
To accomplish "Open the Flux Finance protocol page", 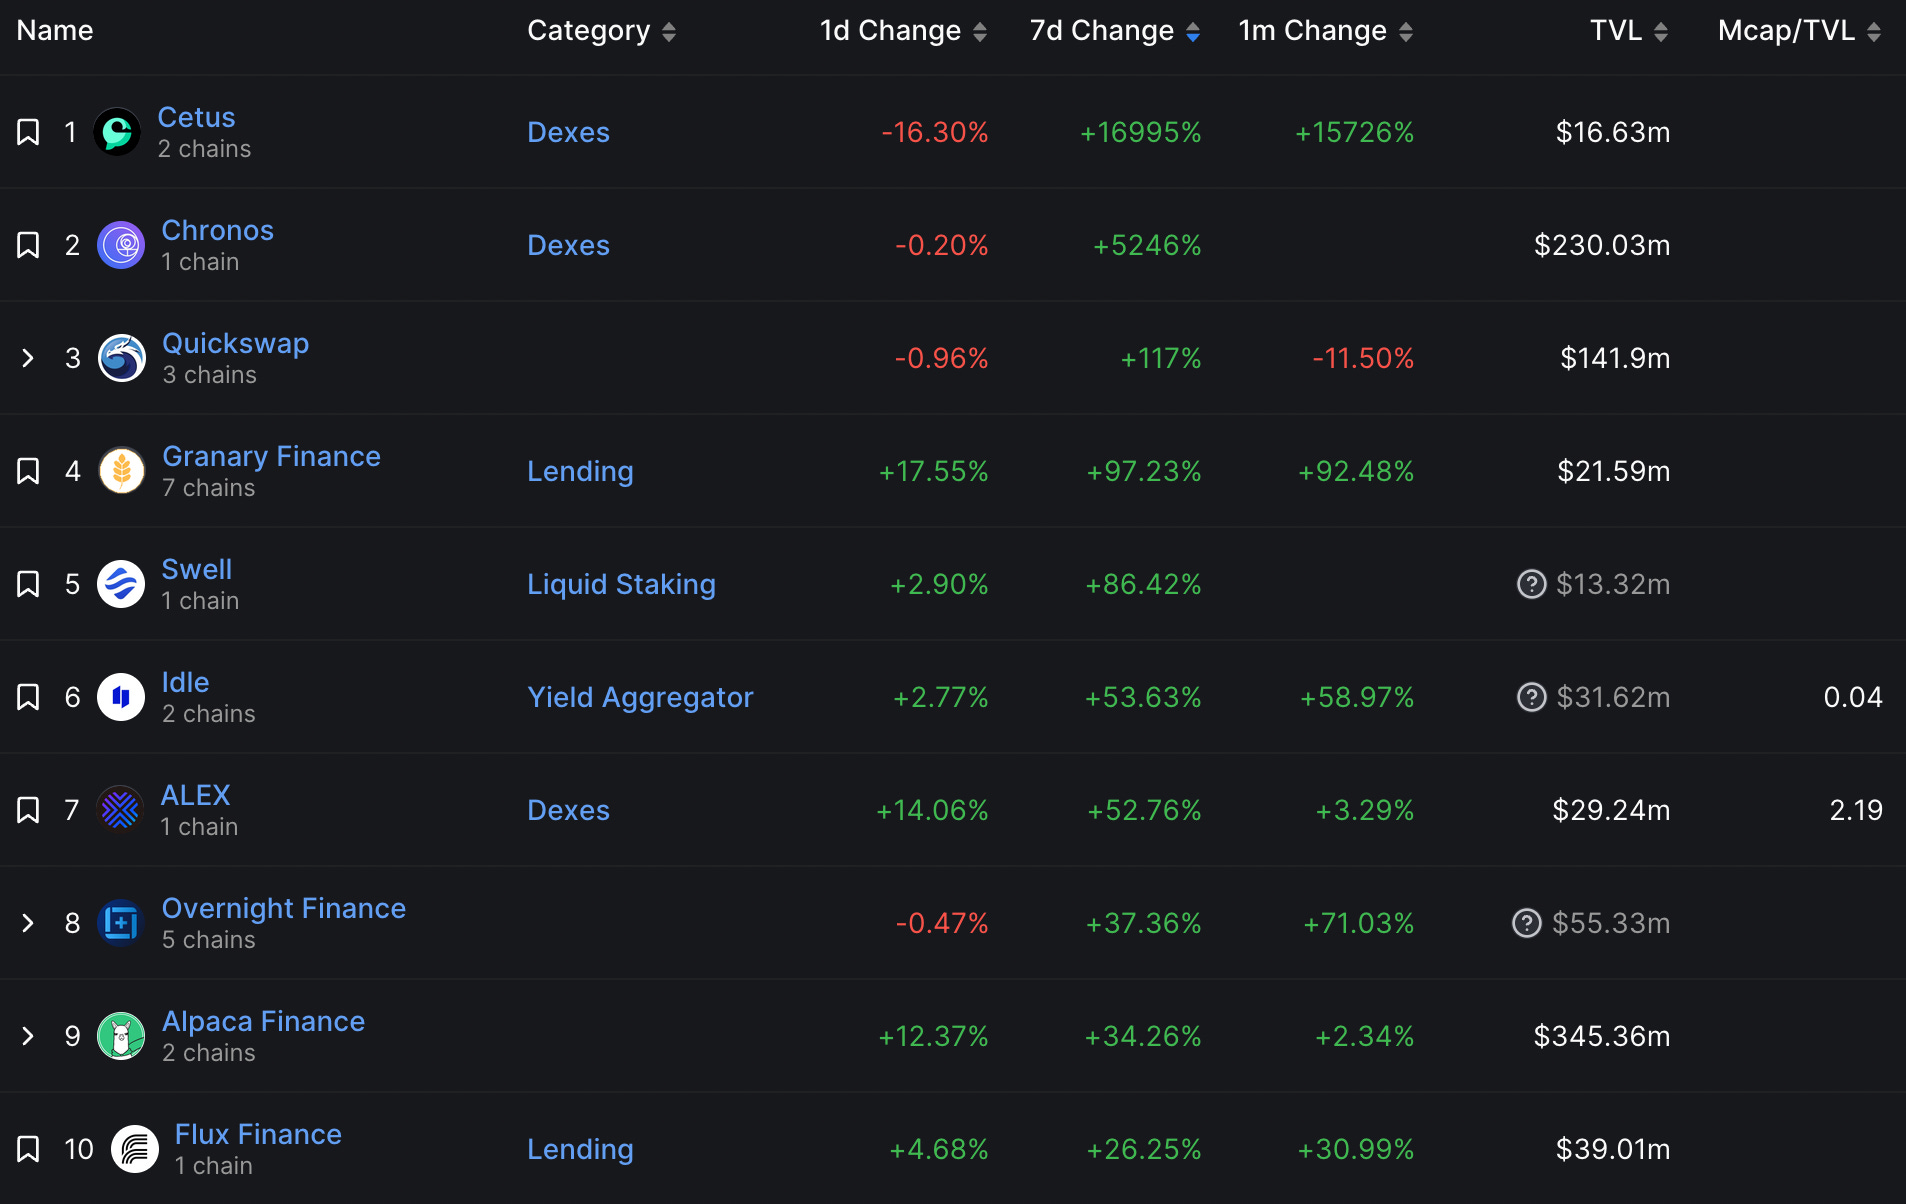I will click(x=258, y=1134).
